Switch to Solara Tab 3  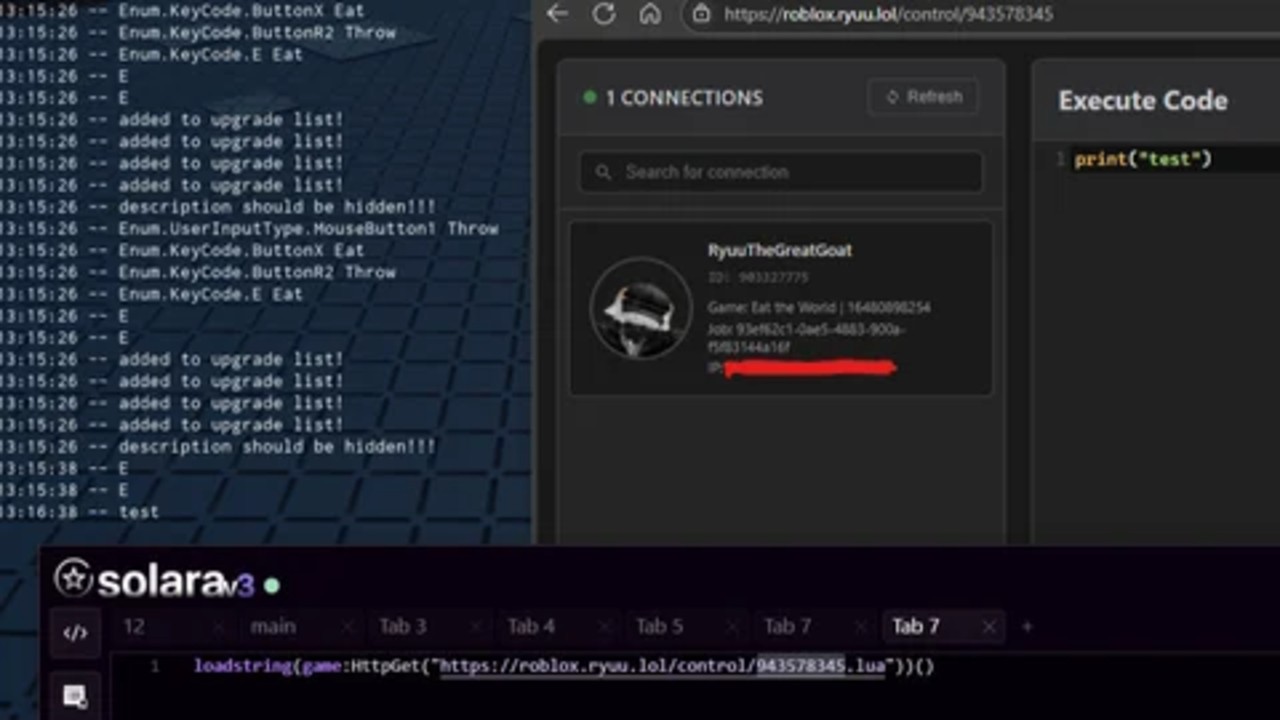pos(402,627)
